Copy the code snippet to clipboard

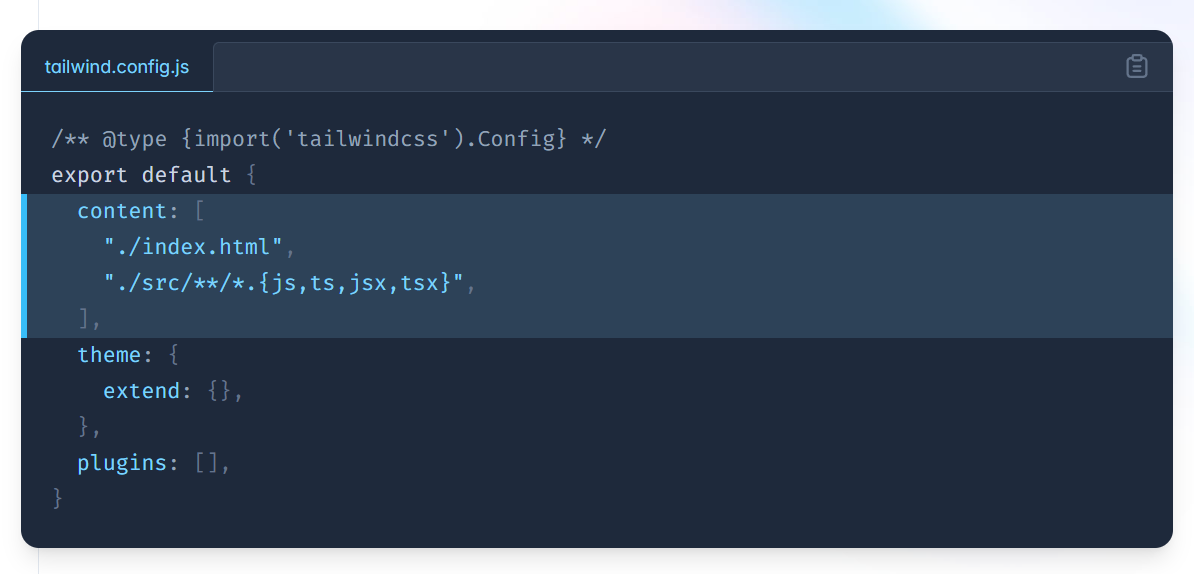[1136, 67]
